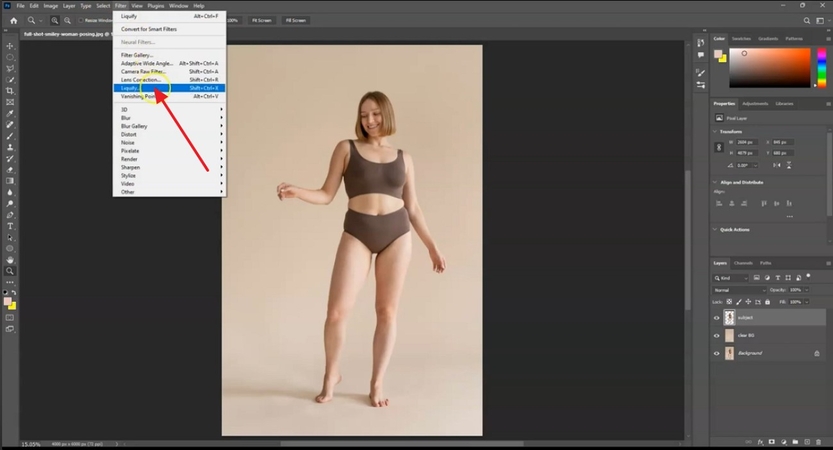Click the Fill Screen button
The image size is (833, 450).
point(296,20)
